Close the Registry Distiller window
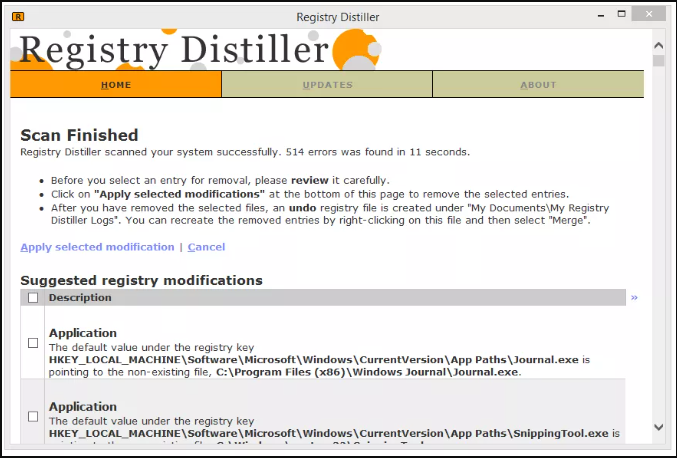This screenshot has height=458, width=677. tap(649, 14)
